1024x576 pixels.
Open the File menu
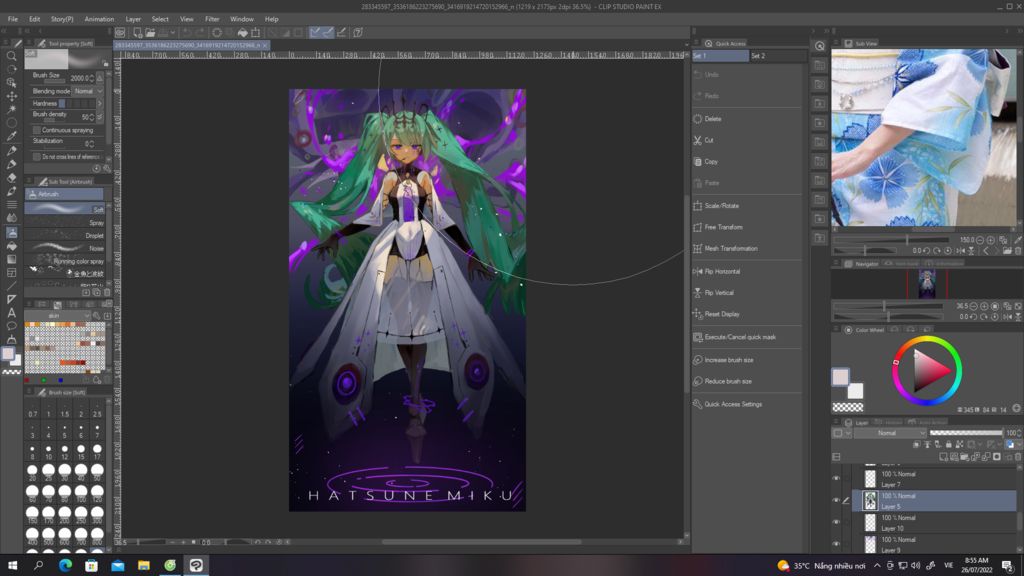pos(12,19)
